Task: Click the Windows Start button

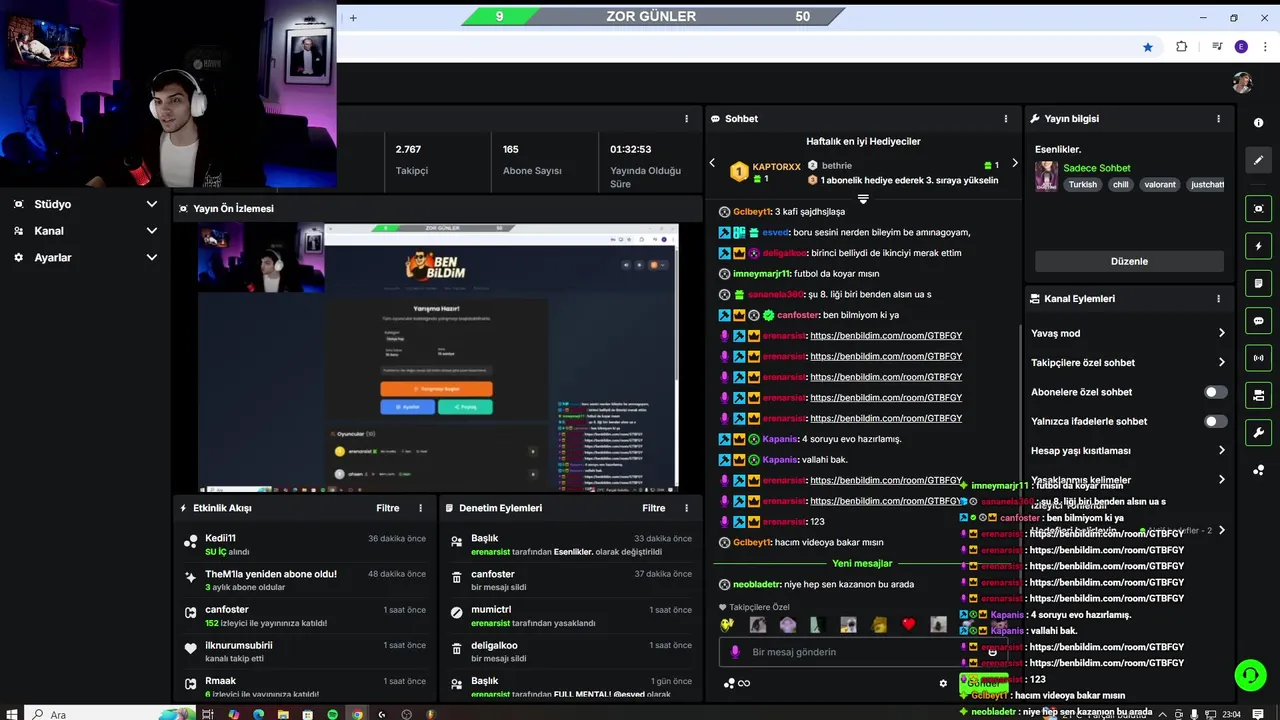Action: [x=12, y=714]
